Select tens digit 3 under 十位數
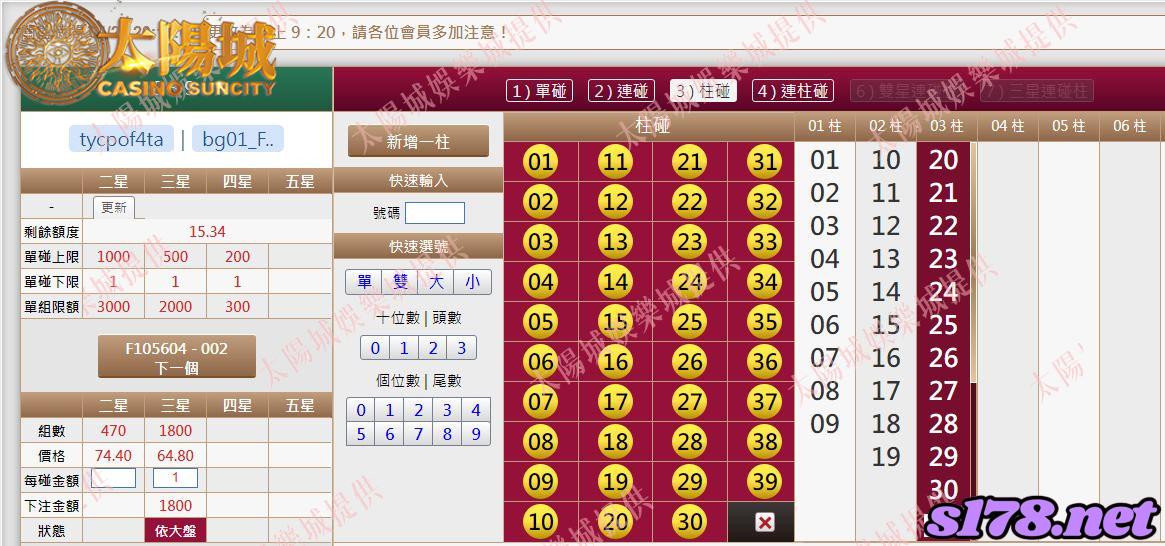Screen dimensions: 1165x546 pos(461,348)
